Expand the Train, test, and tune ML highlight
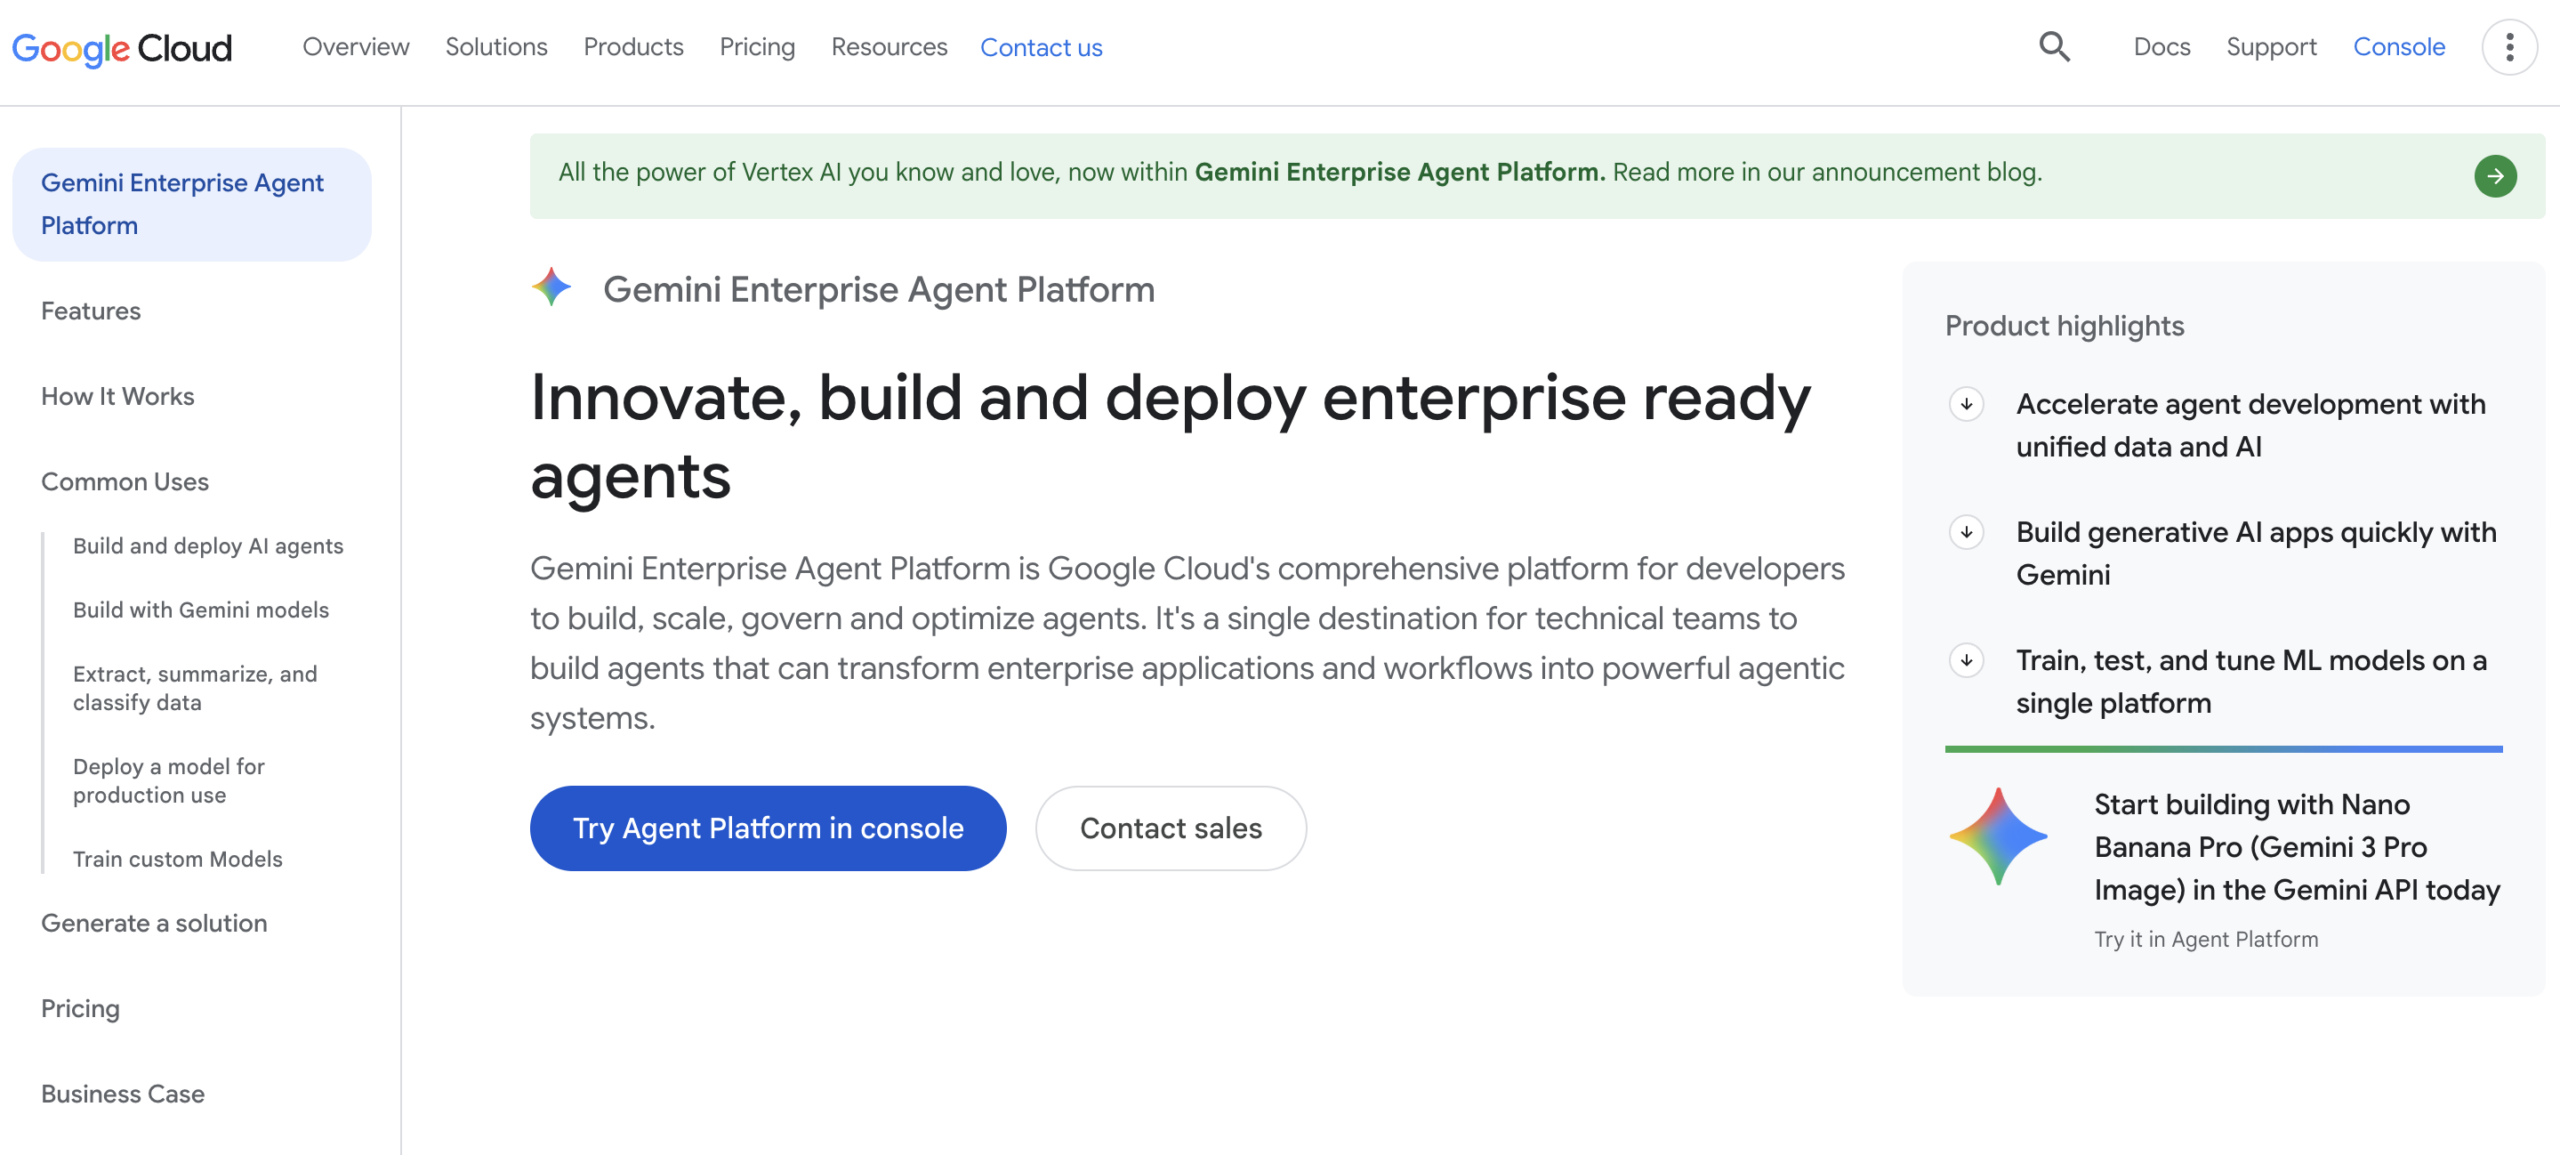2560x1155 pixels. point(1966,660)
